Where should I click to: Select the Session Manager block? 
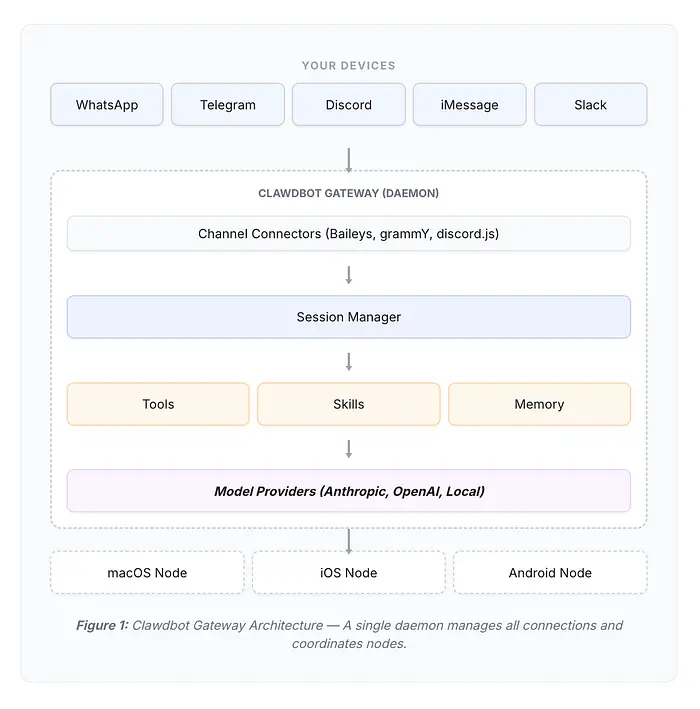349,317
